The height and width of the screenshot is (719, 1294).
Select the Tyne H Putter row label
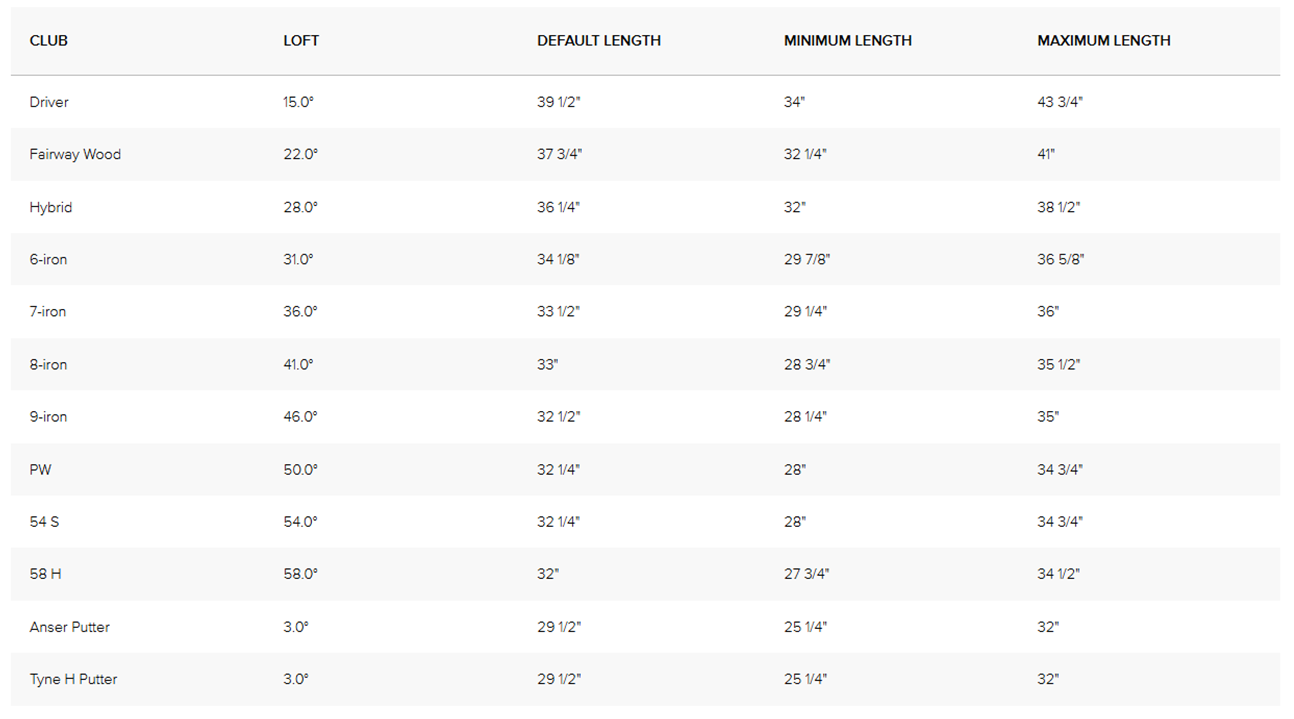point(73,679)
